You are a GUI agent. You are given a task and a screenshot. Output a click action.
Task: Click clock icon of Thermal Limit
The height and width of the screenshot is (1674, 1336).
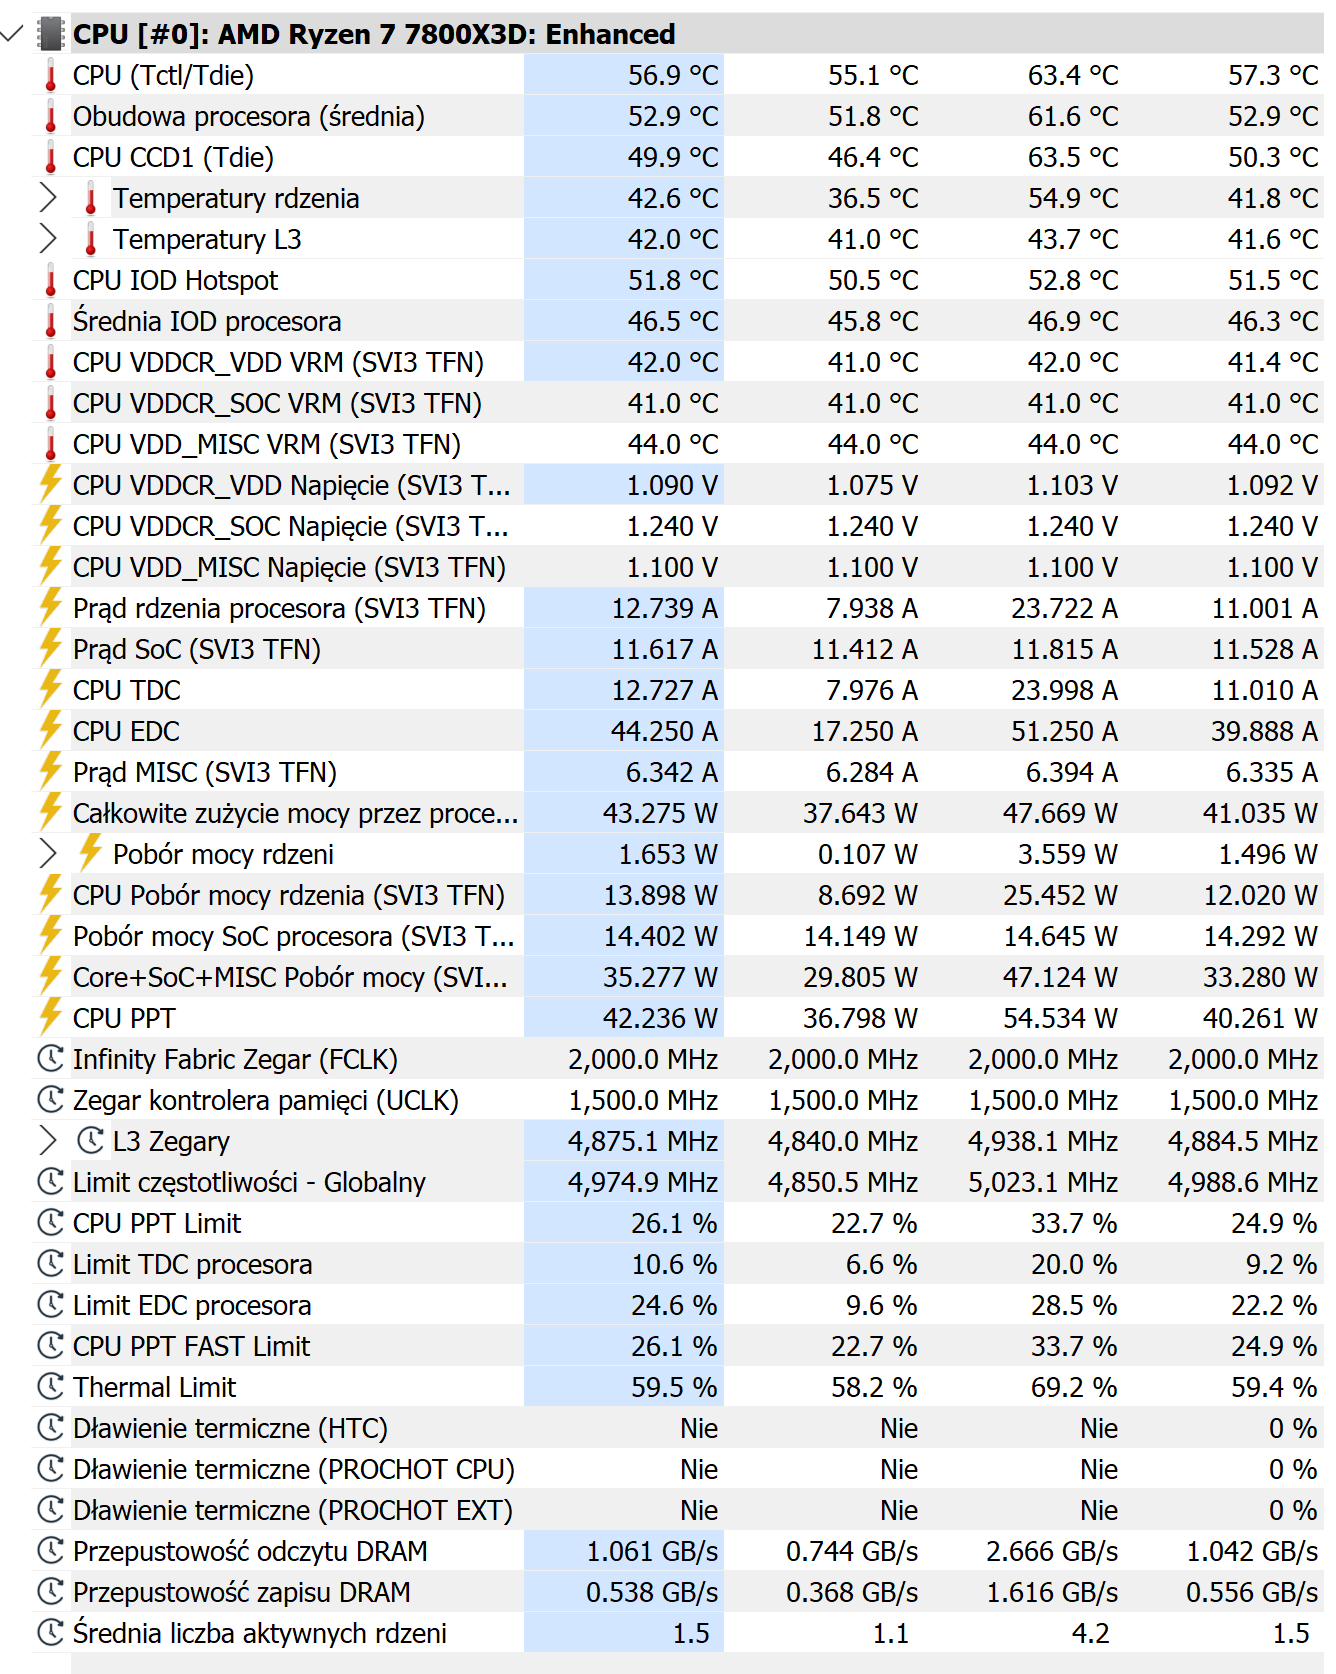tap(50, 1386)
